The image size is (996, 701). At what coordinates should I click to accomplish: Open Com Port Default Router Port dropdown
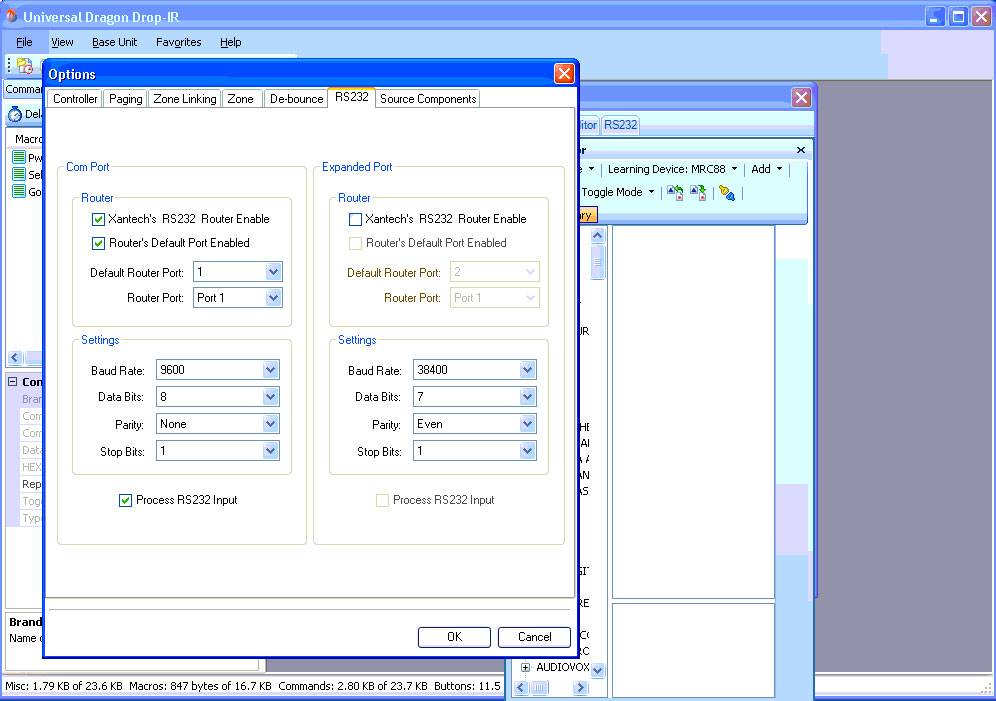pyautogui.click(x=273, y=272)
